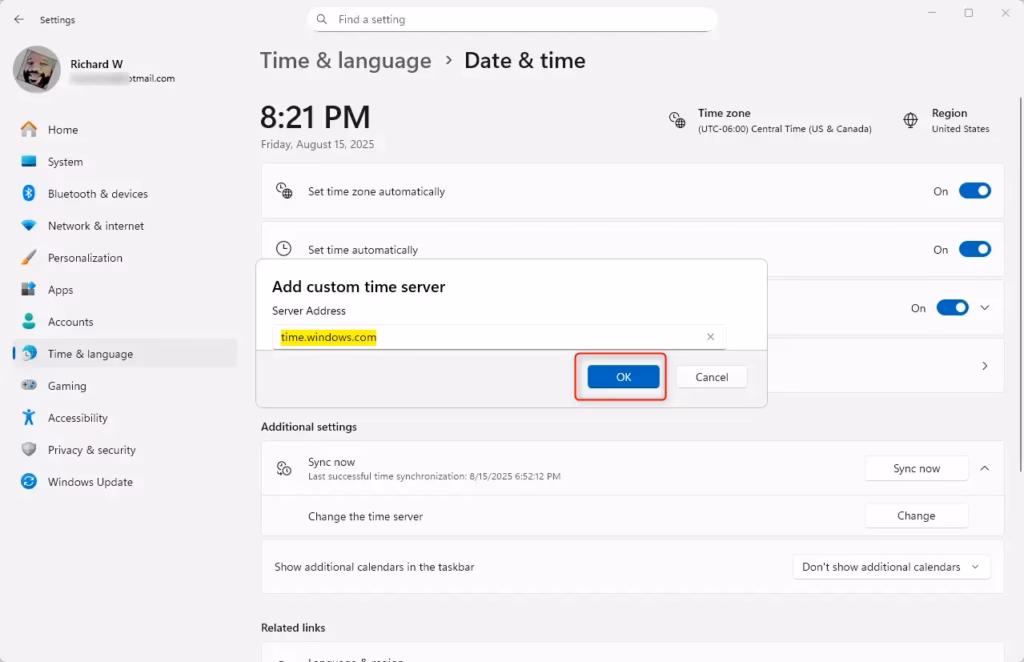Open Richard W profile picture
This screenshot has height=662, width=1024.
(37, 70)
